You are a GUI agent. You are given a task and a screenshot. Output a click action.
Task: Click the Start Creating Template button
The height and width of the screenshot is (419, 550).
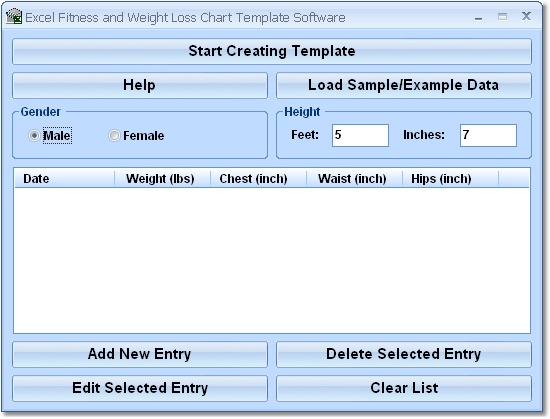point(272,51)
